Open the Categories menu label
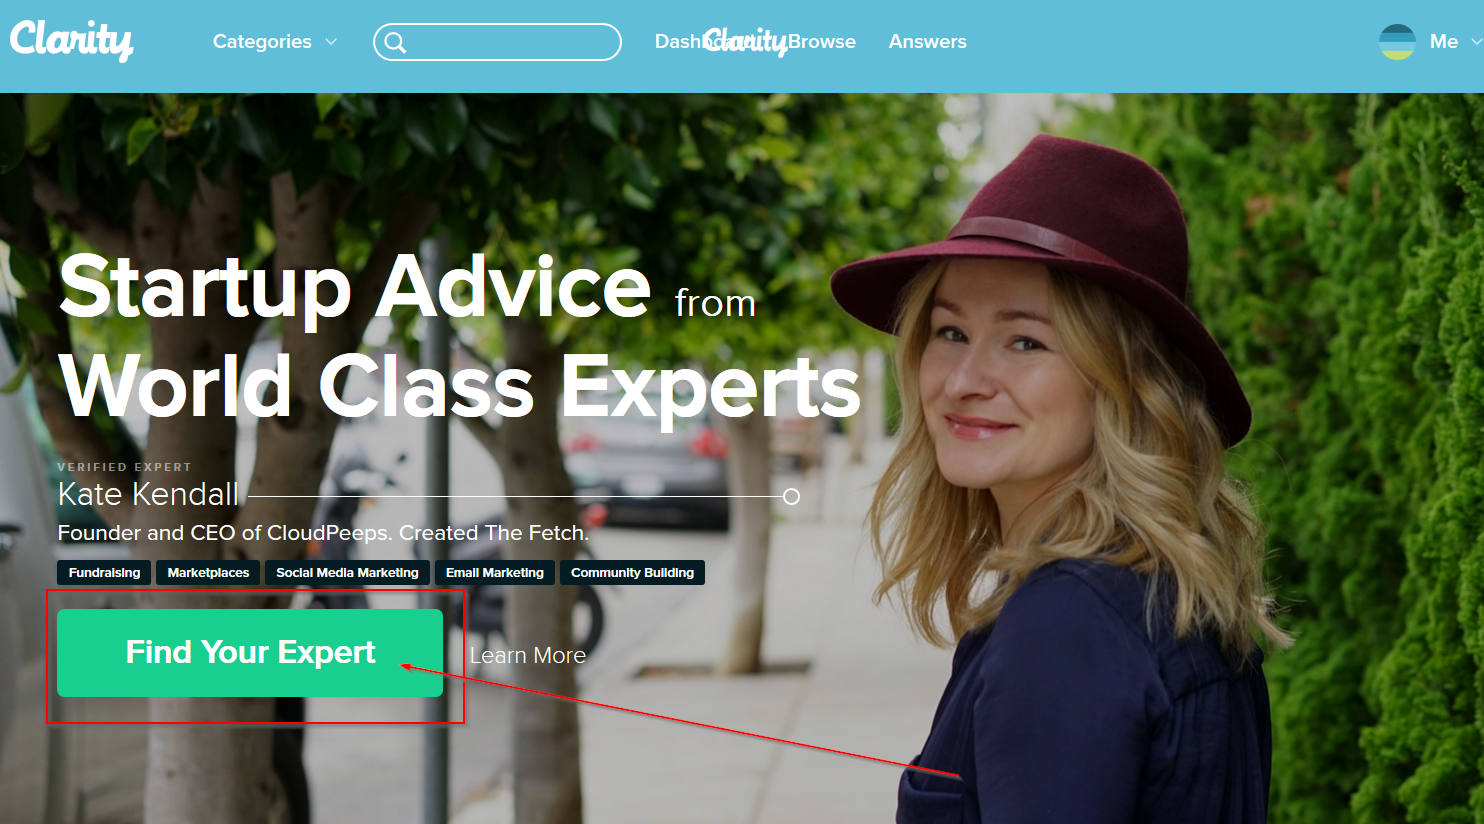1484x824 pixels. pyautogui.click(x=262, y=42)
